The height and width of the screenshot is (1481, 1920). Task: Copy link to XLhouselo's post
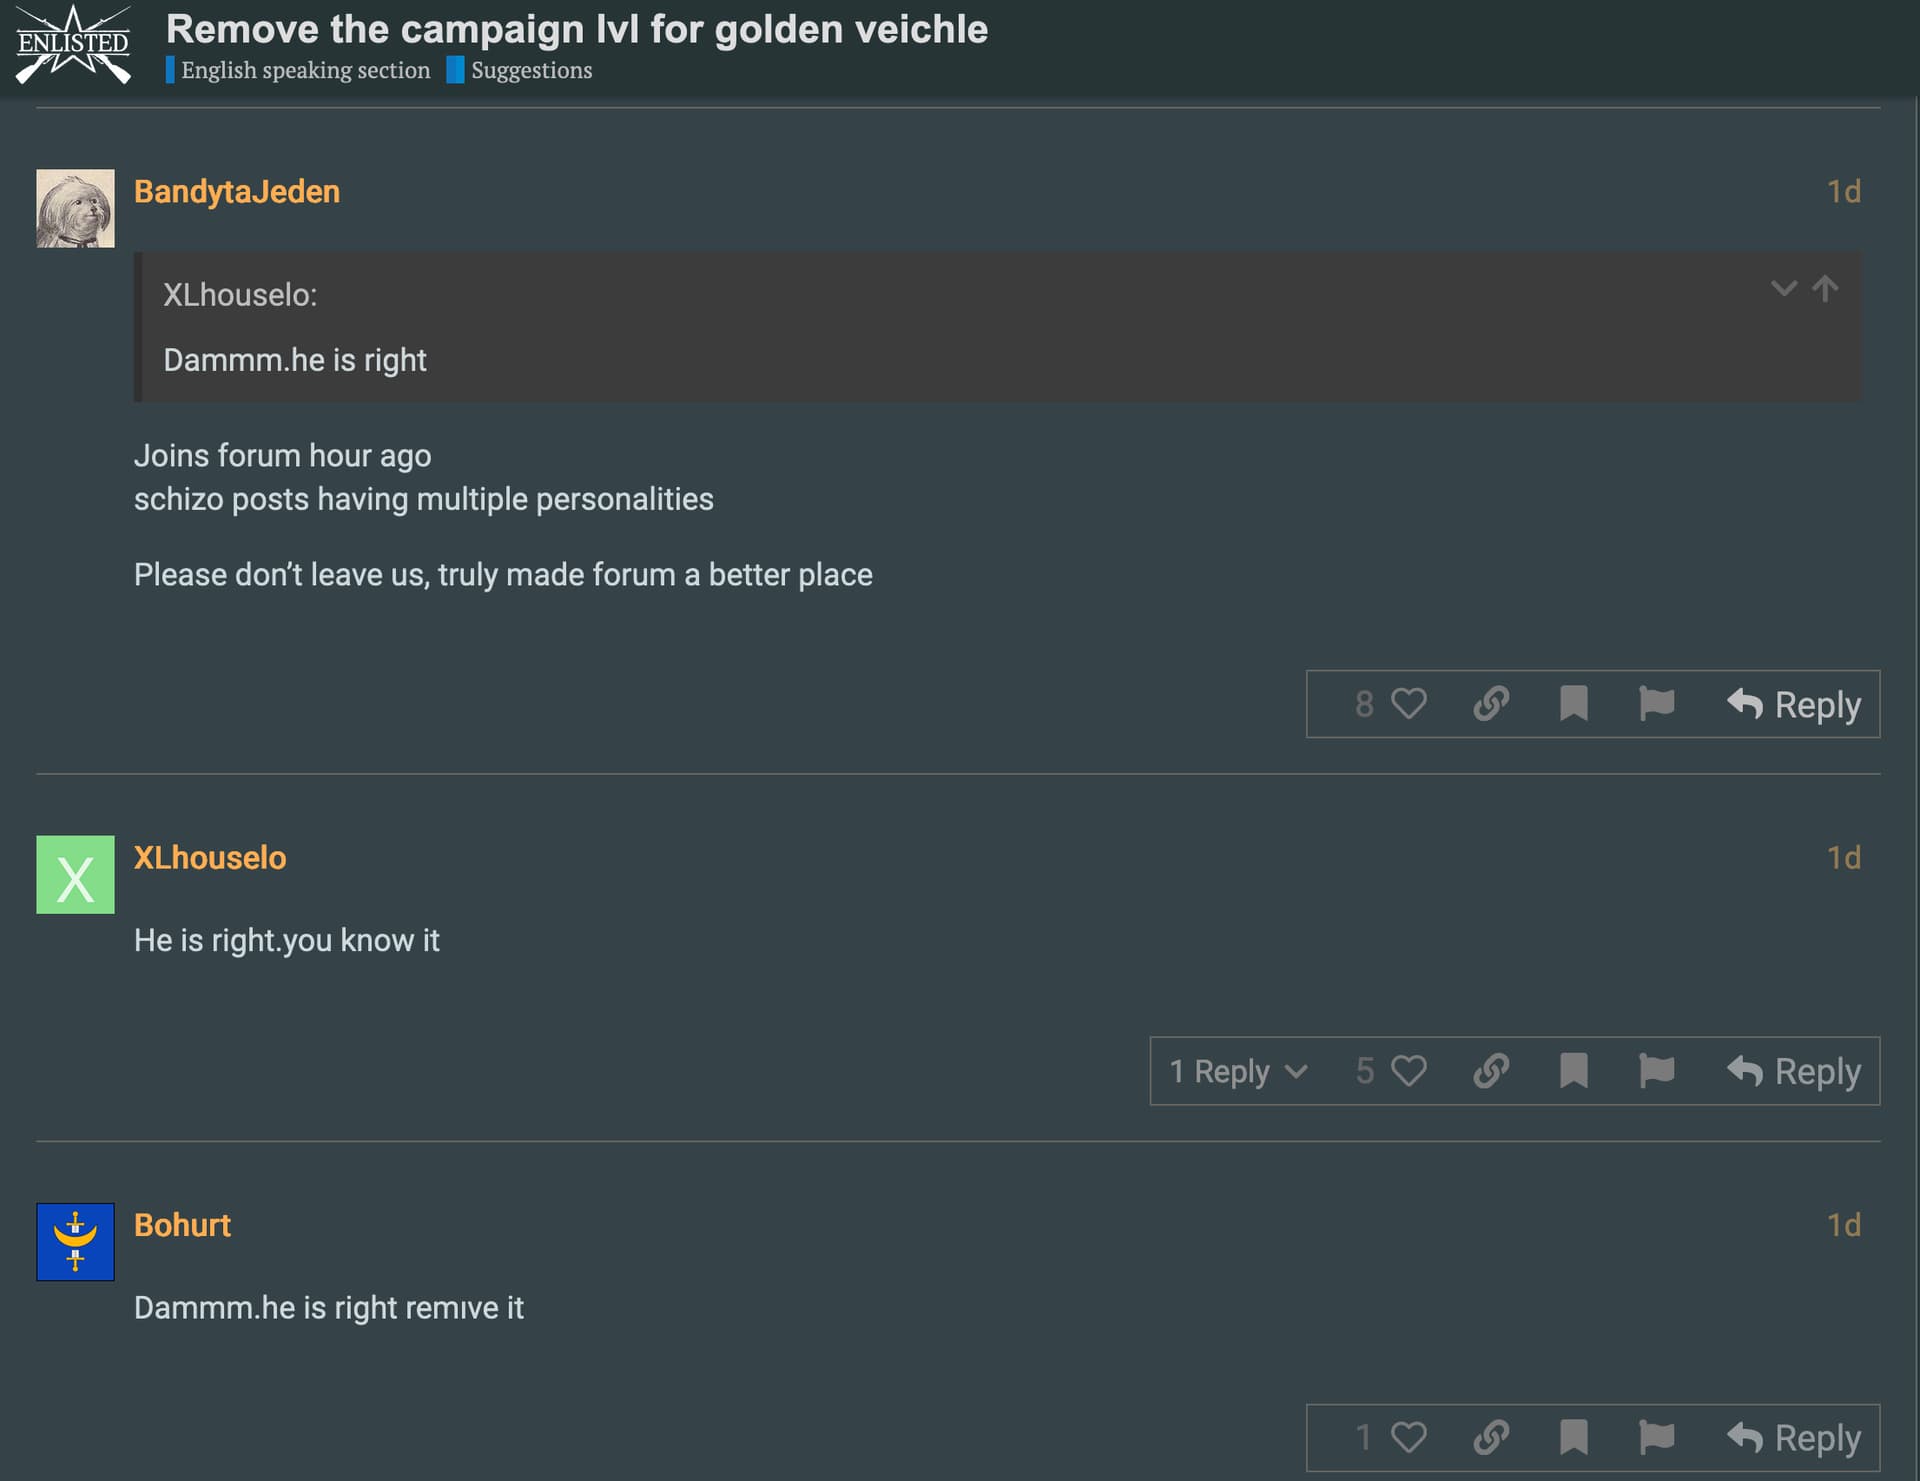(x=1490, y=1071)
